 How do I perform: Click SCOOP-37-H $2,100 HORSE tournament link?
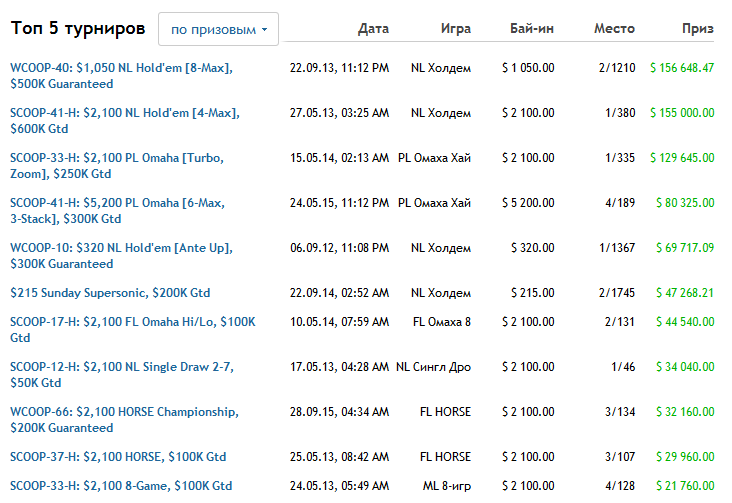point(118,457)
